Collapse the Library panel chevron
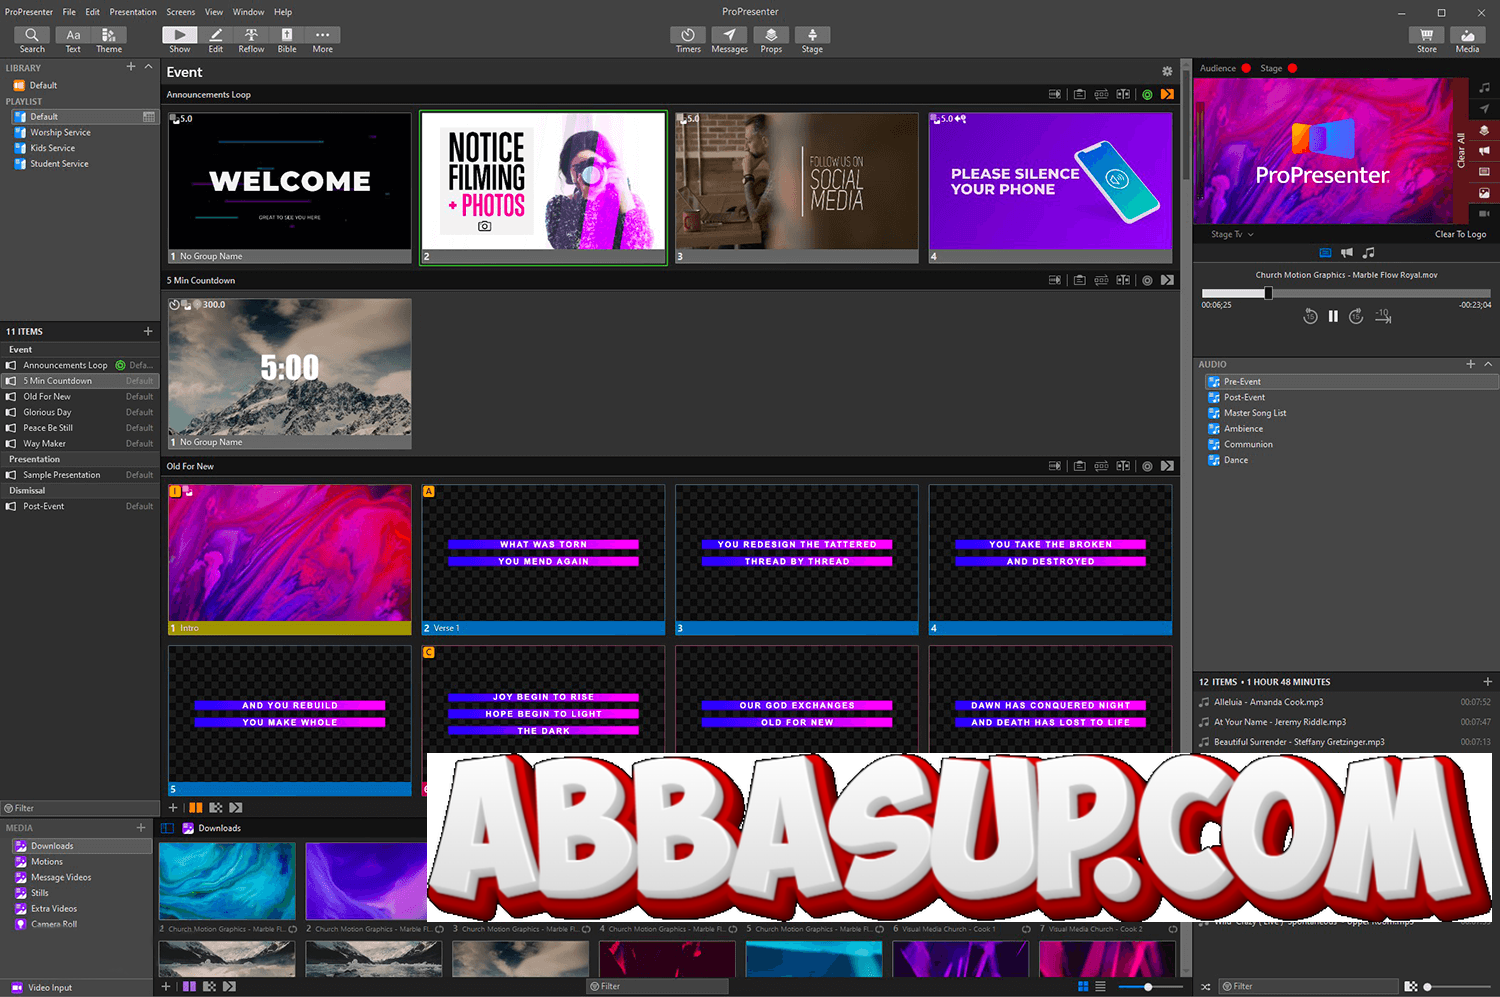 coord(149,67)
